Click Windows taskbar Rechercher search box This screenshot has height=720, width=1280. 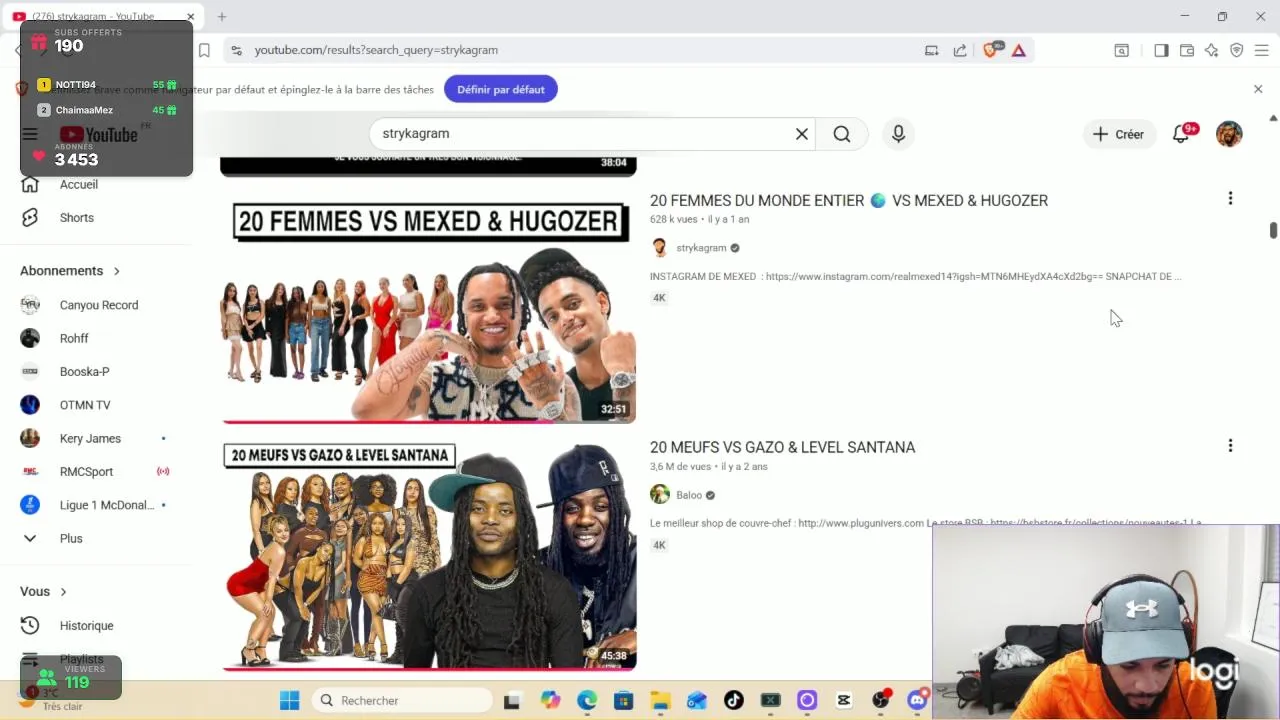pos(401,700)
